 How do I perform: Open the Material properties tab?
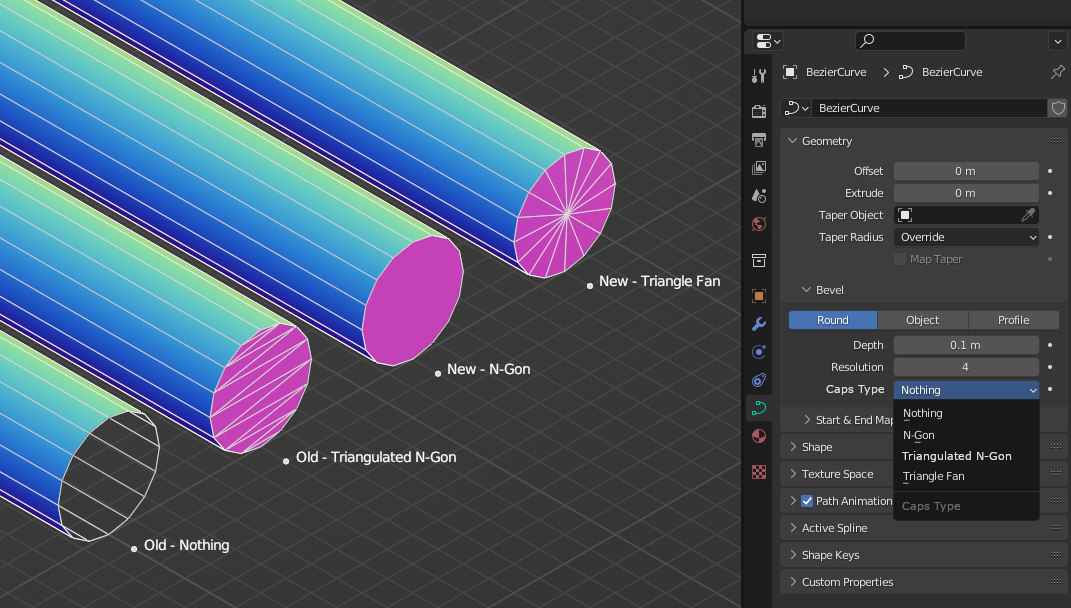[758, 436]
